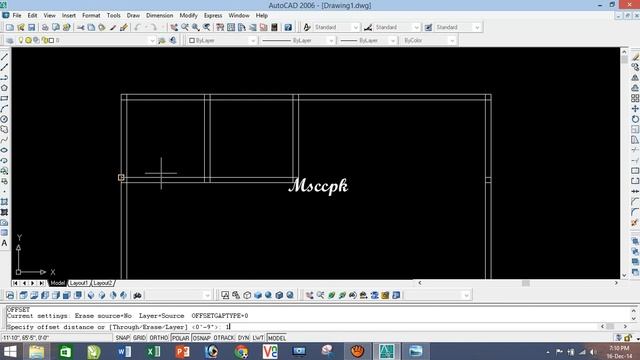Click the color swatch in ByLayer color control
Viewport: 640px width, 360px height.
click(x=192, y=40)
